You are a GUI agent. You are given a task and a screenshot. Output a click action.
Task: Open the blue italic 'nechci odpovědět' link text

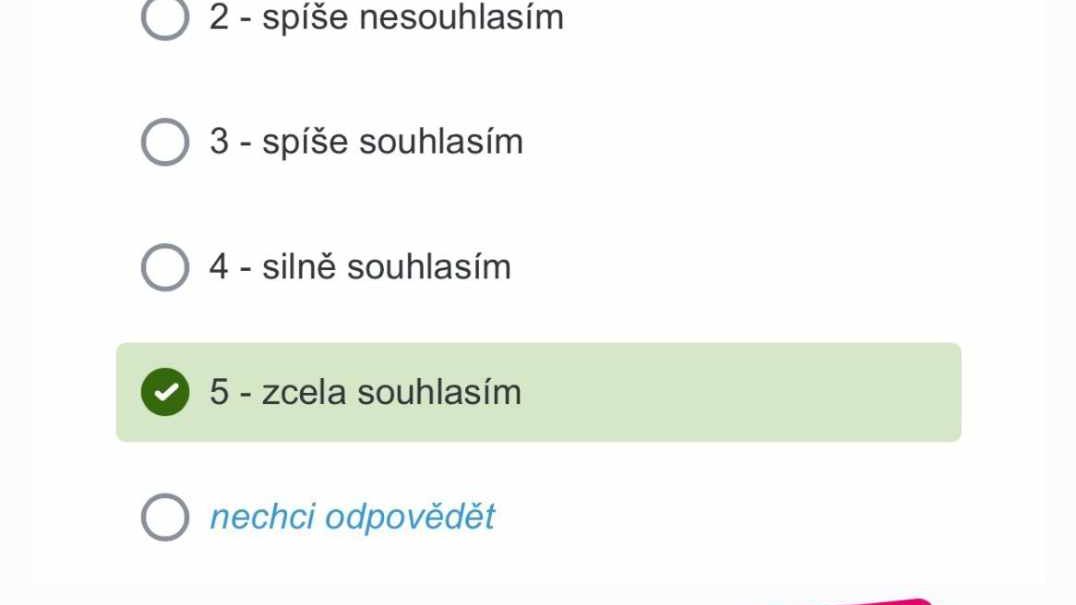tap(352, 517)
